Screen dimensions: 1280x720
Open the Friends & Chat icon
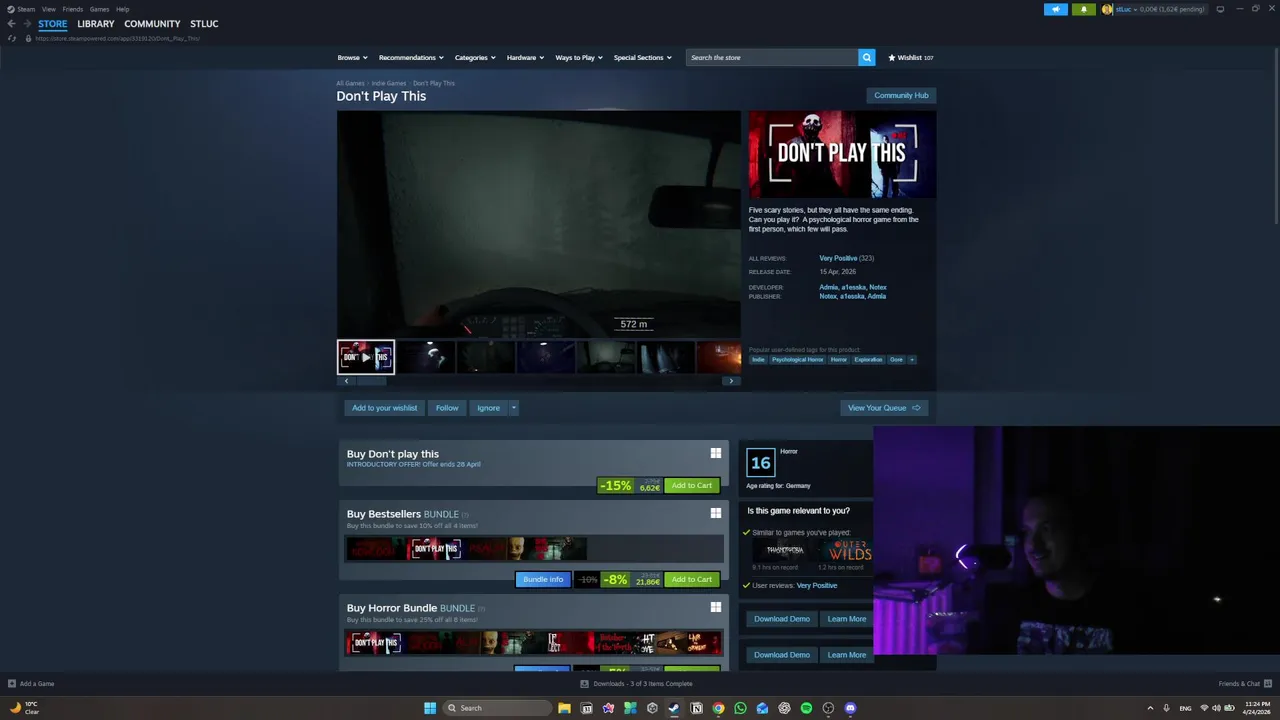[x=1268, y=684]
